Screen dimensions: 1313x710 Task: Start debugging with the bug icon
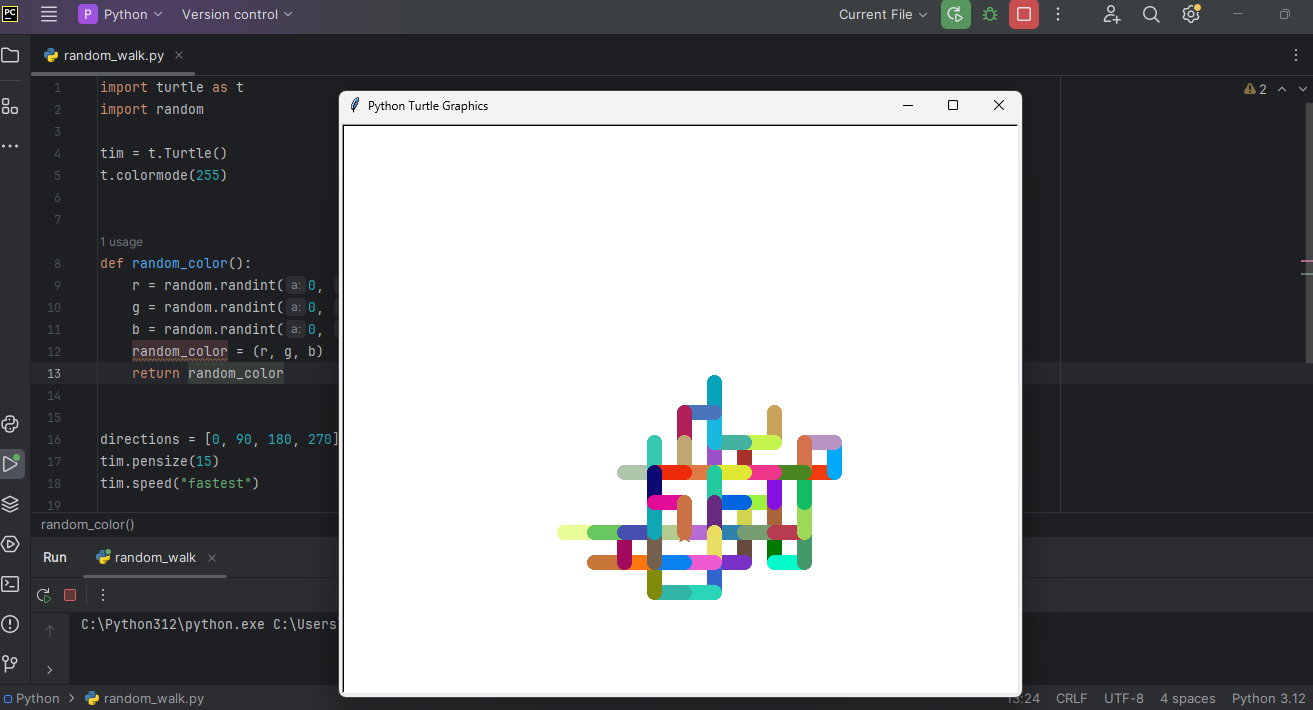[x=990, y=15]
